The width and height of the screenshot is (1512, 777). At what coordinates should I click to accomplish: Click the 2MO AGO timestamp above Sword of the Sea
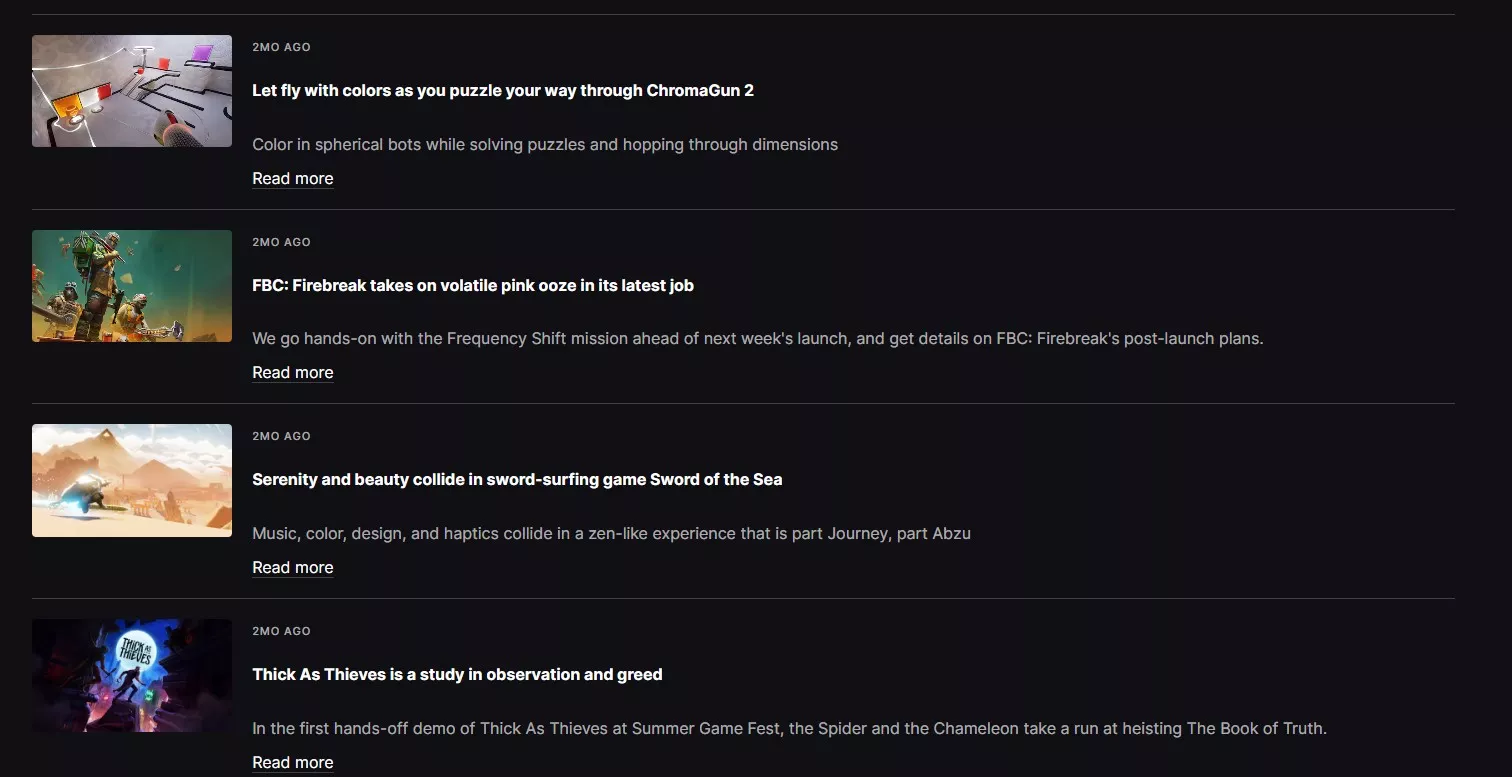[x=281, y=436]
